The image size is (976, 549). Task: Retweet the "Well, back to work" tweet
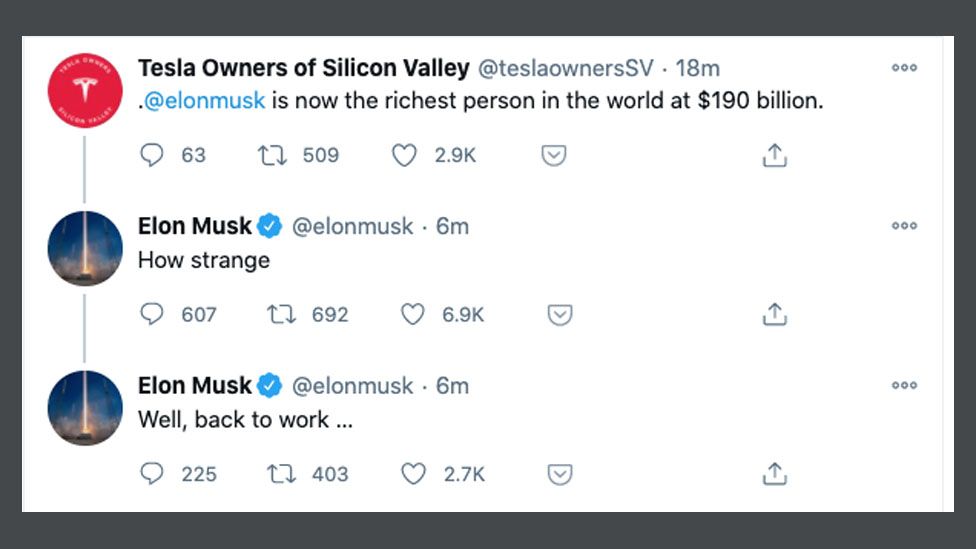282,473
